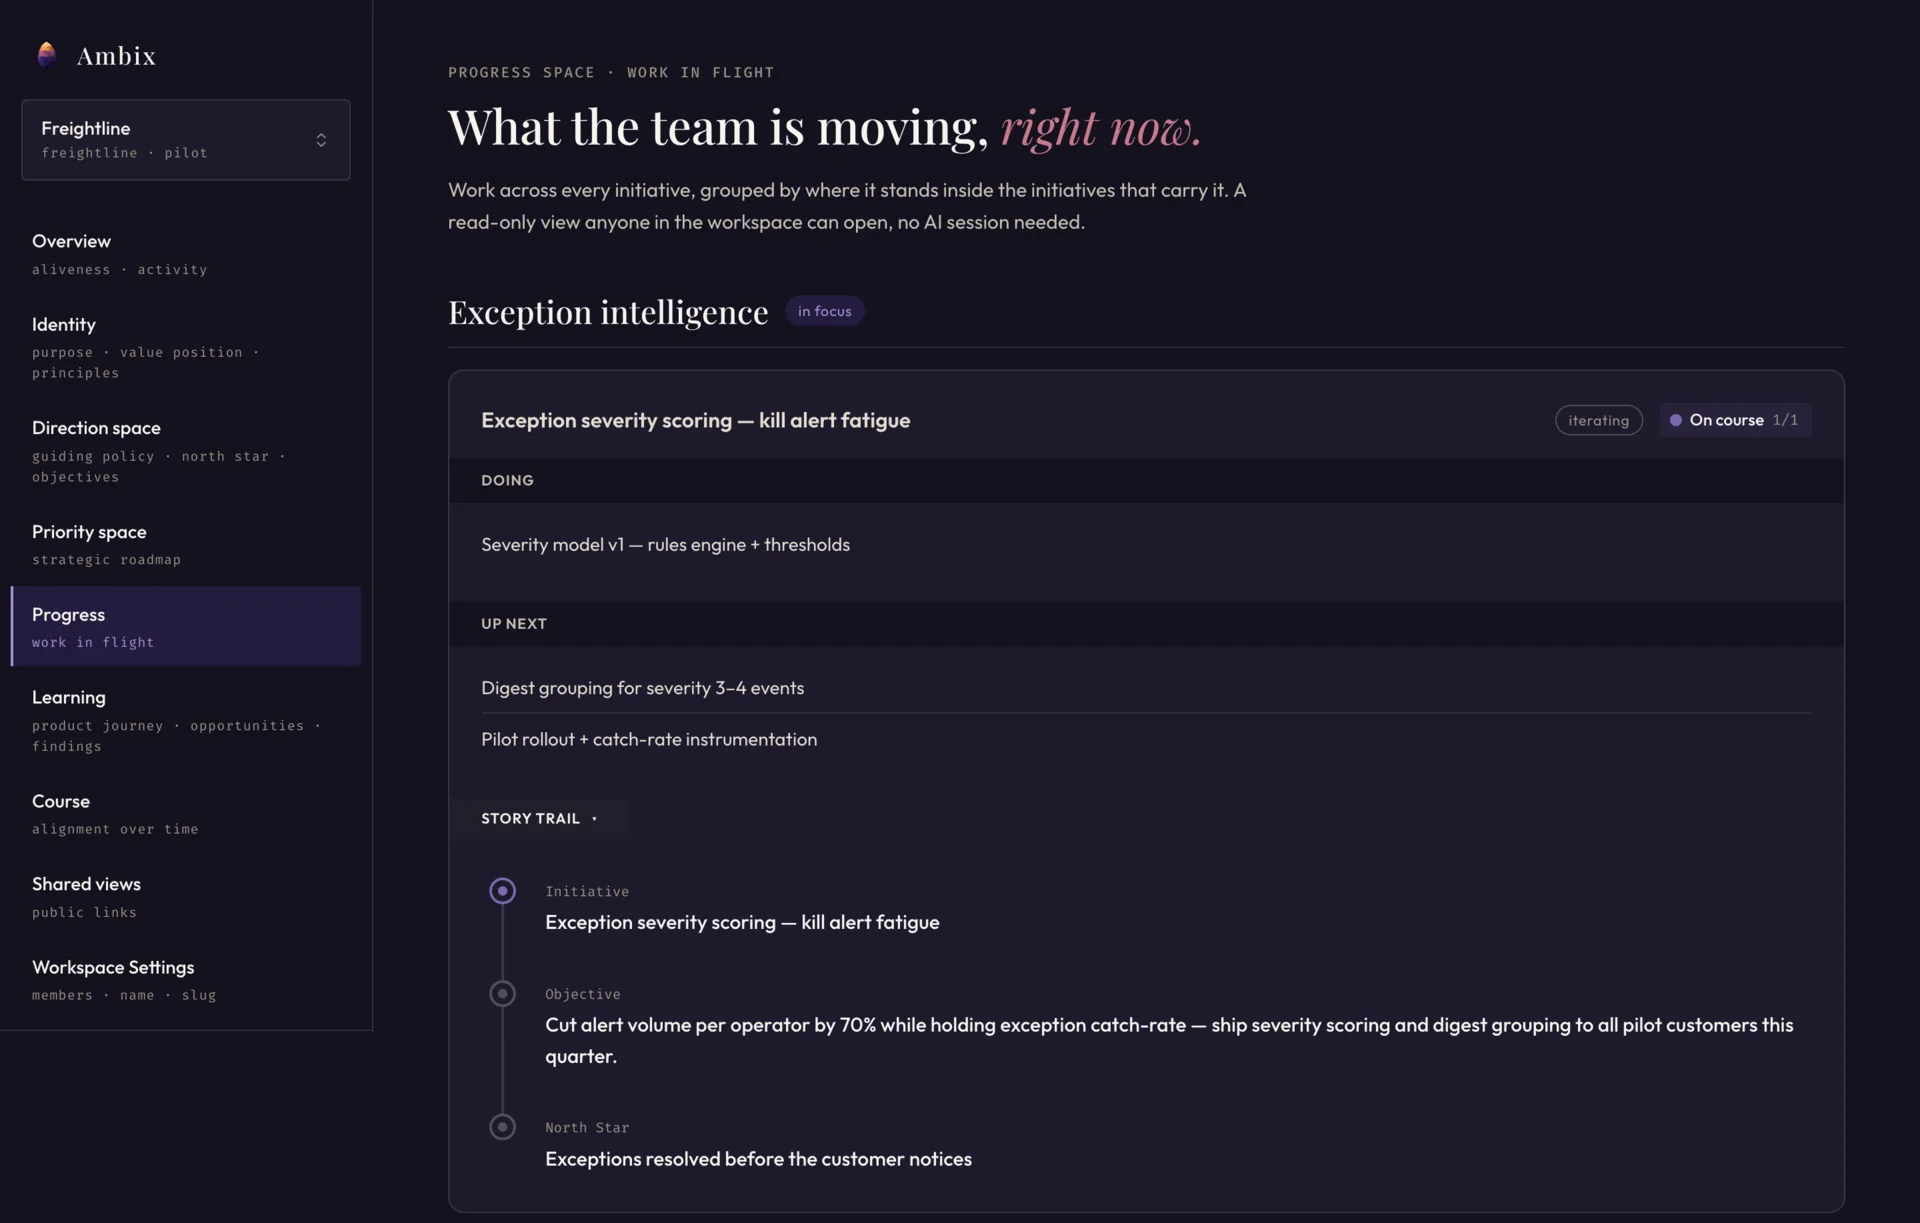
Task: Click the Objective node in story trail
Action: click(502, 993)
